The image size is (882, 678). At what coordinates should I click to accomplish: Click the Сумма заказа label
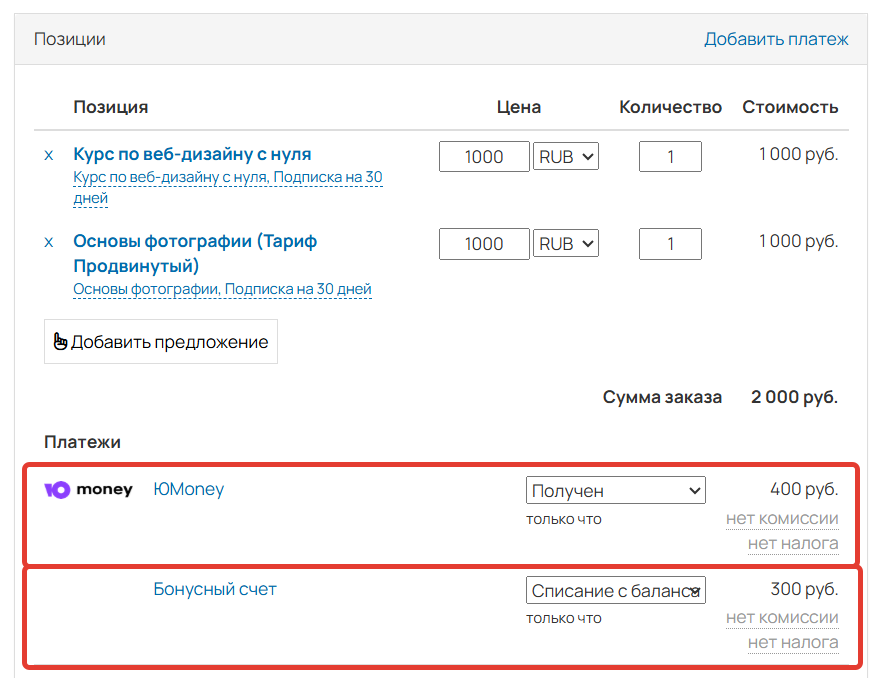pyautogui.click(x=662, y=397)
